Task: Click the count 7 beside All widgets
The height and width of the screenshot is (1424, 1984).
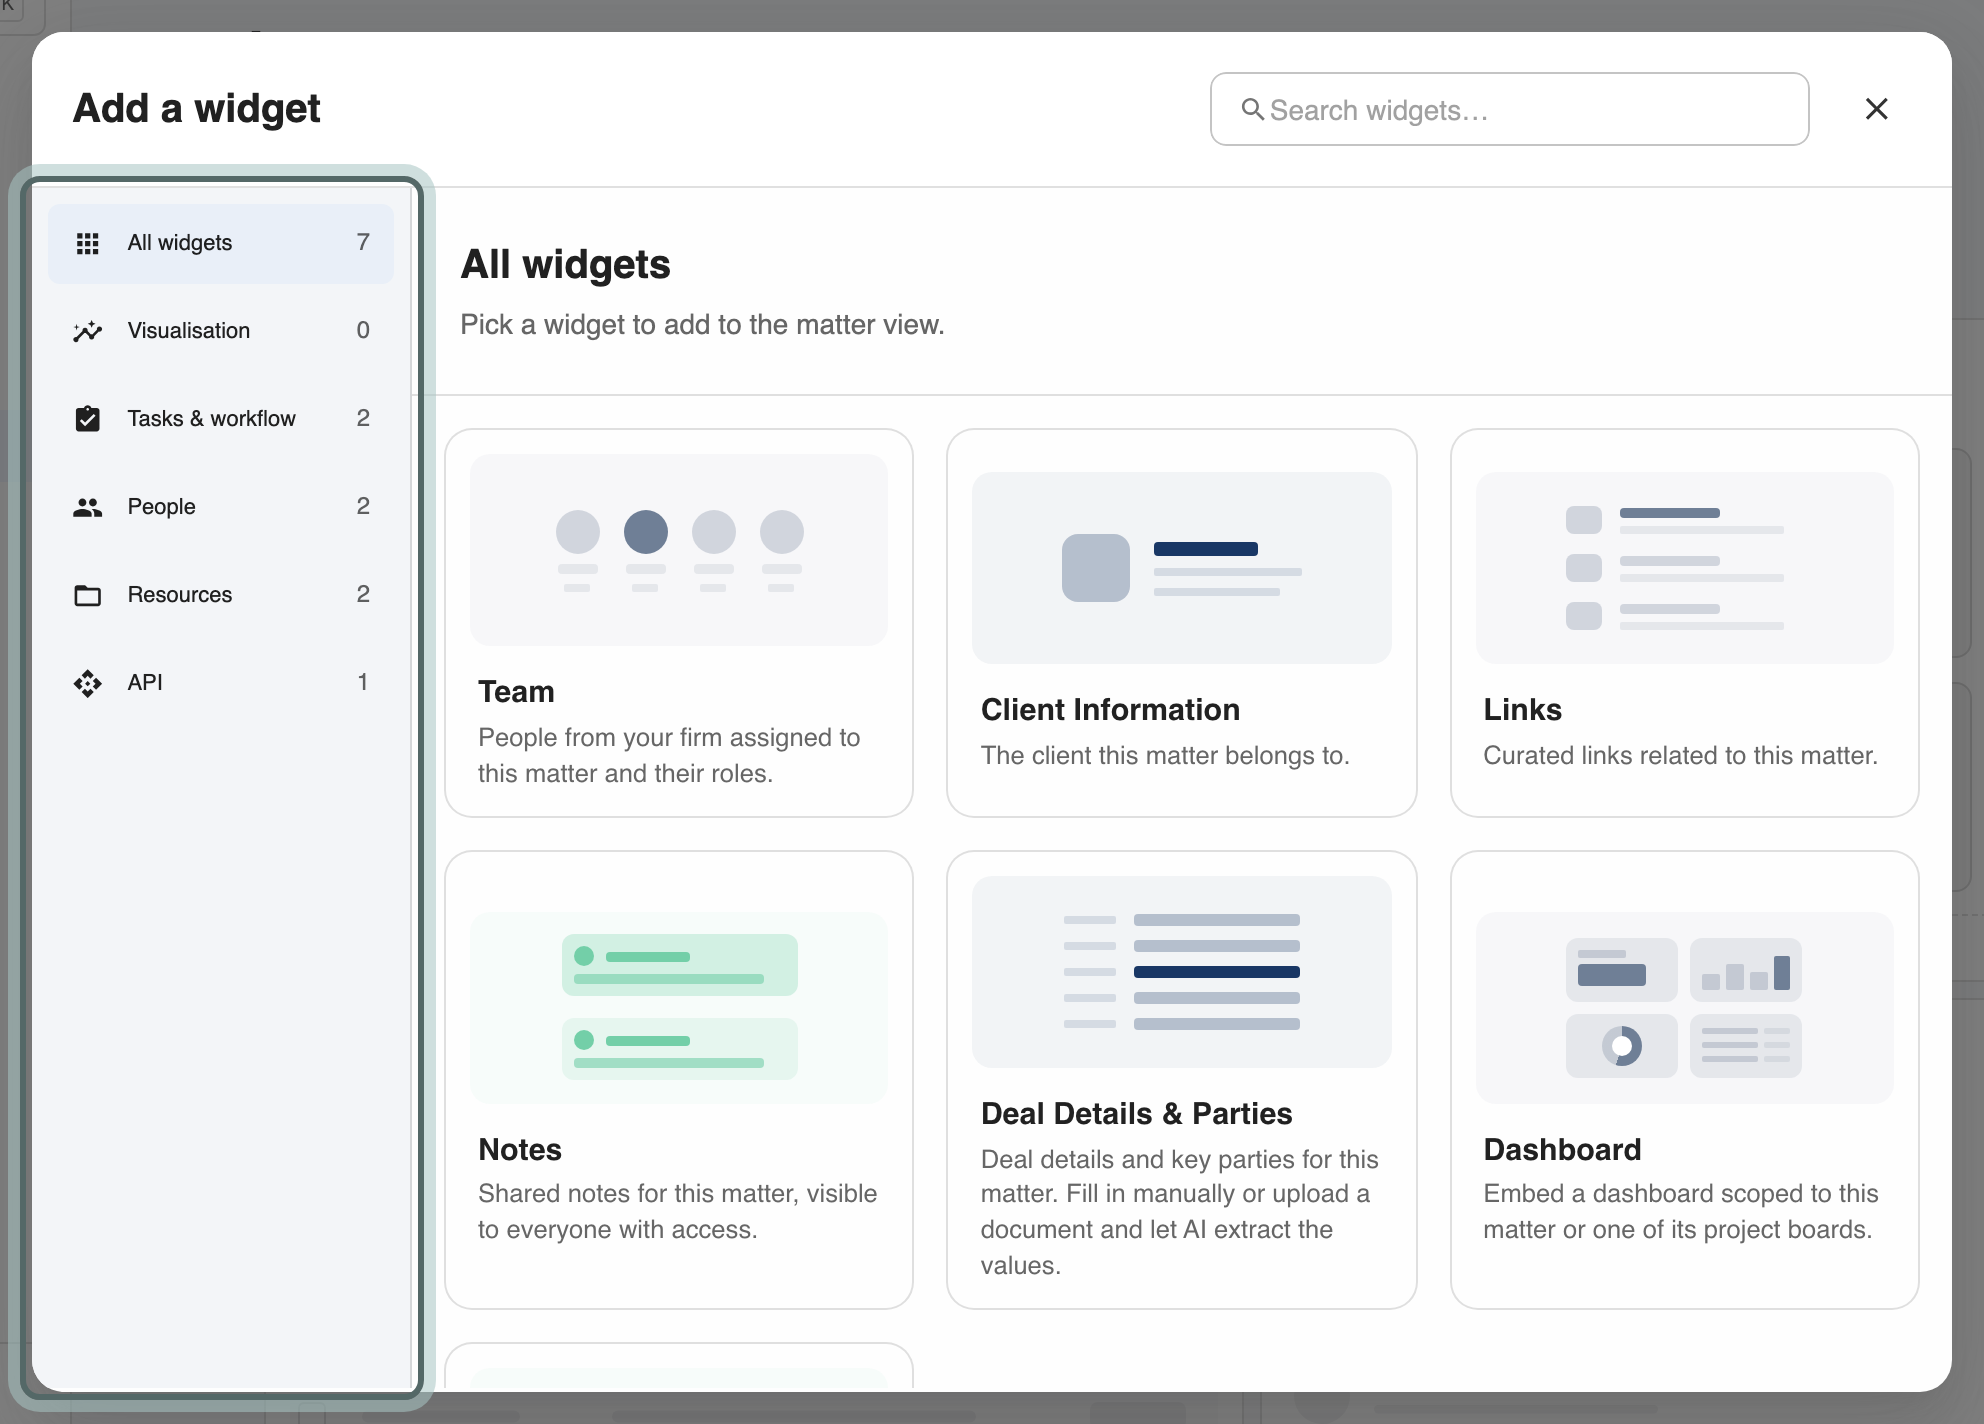Action: coord(363,243)
